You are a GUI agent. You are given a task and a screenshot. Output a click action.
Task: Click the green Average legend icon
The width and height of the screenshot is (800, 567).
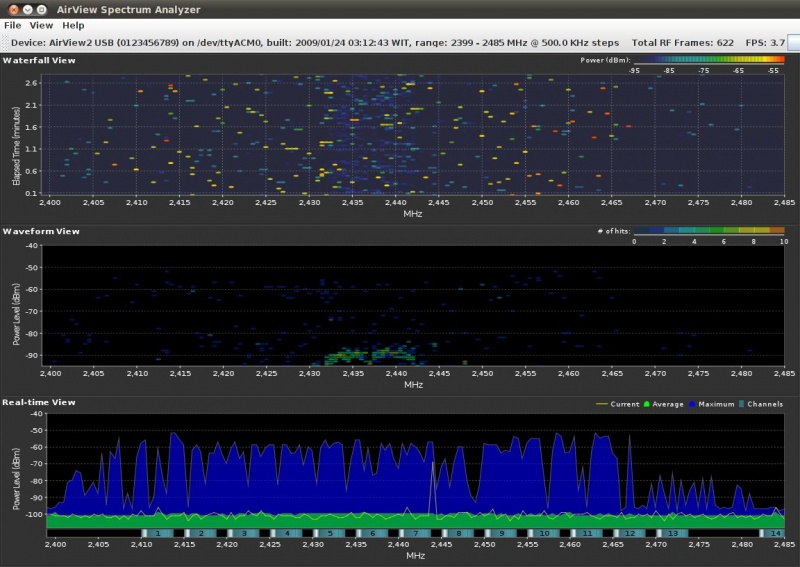point(648,404)
